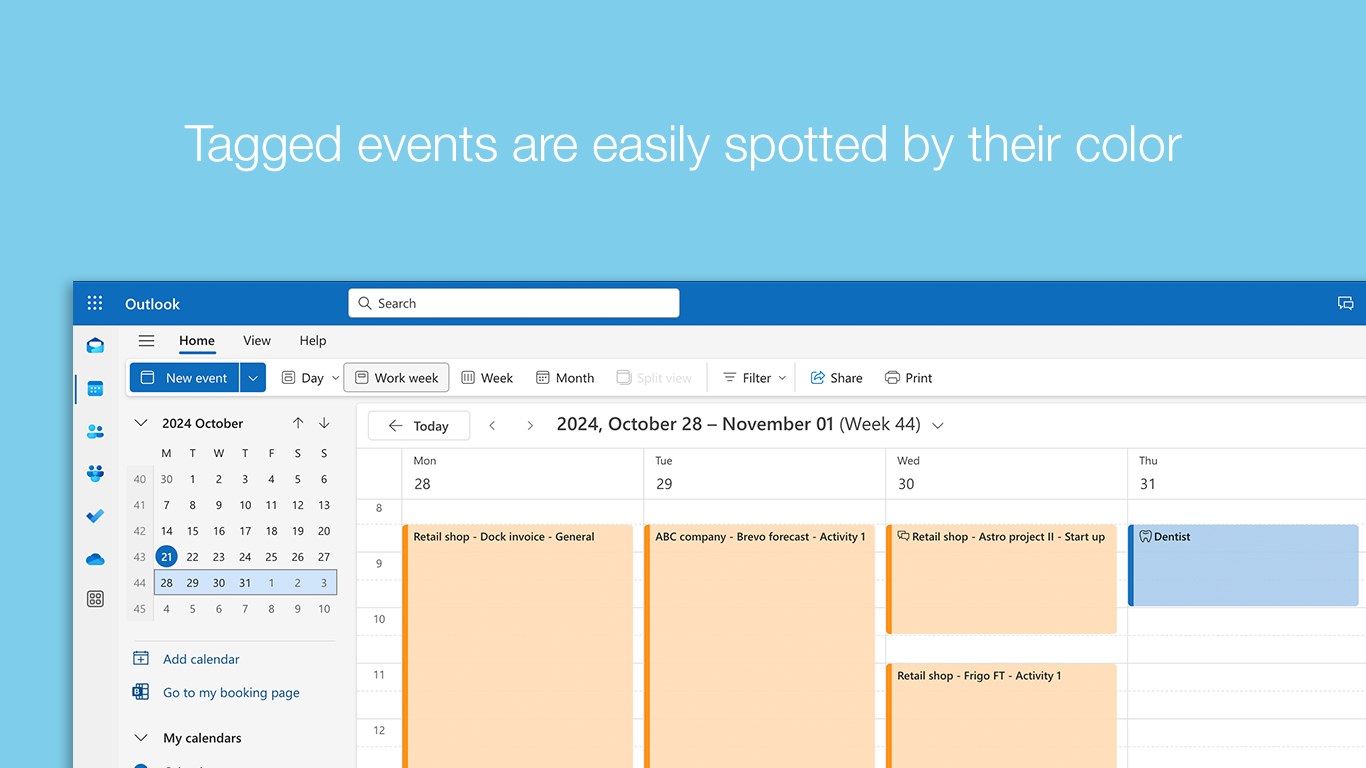The image size is (1366, 768).
Task: Click week number 40 in mini calendar
Action: [140, 479]
